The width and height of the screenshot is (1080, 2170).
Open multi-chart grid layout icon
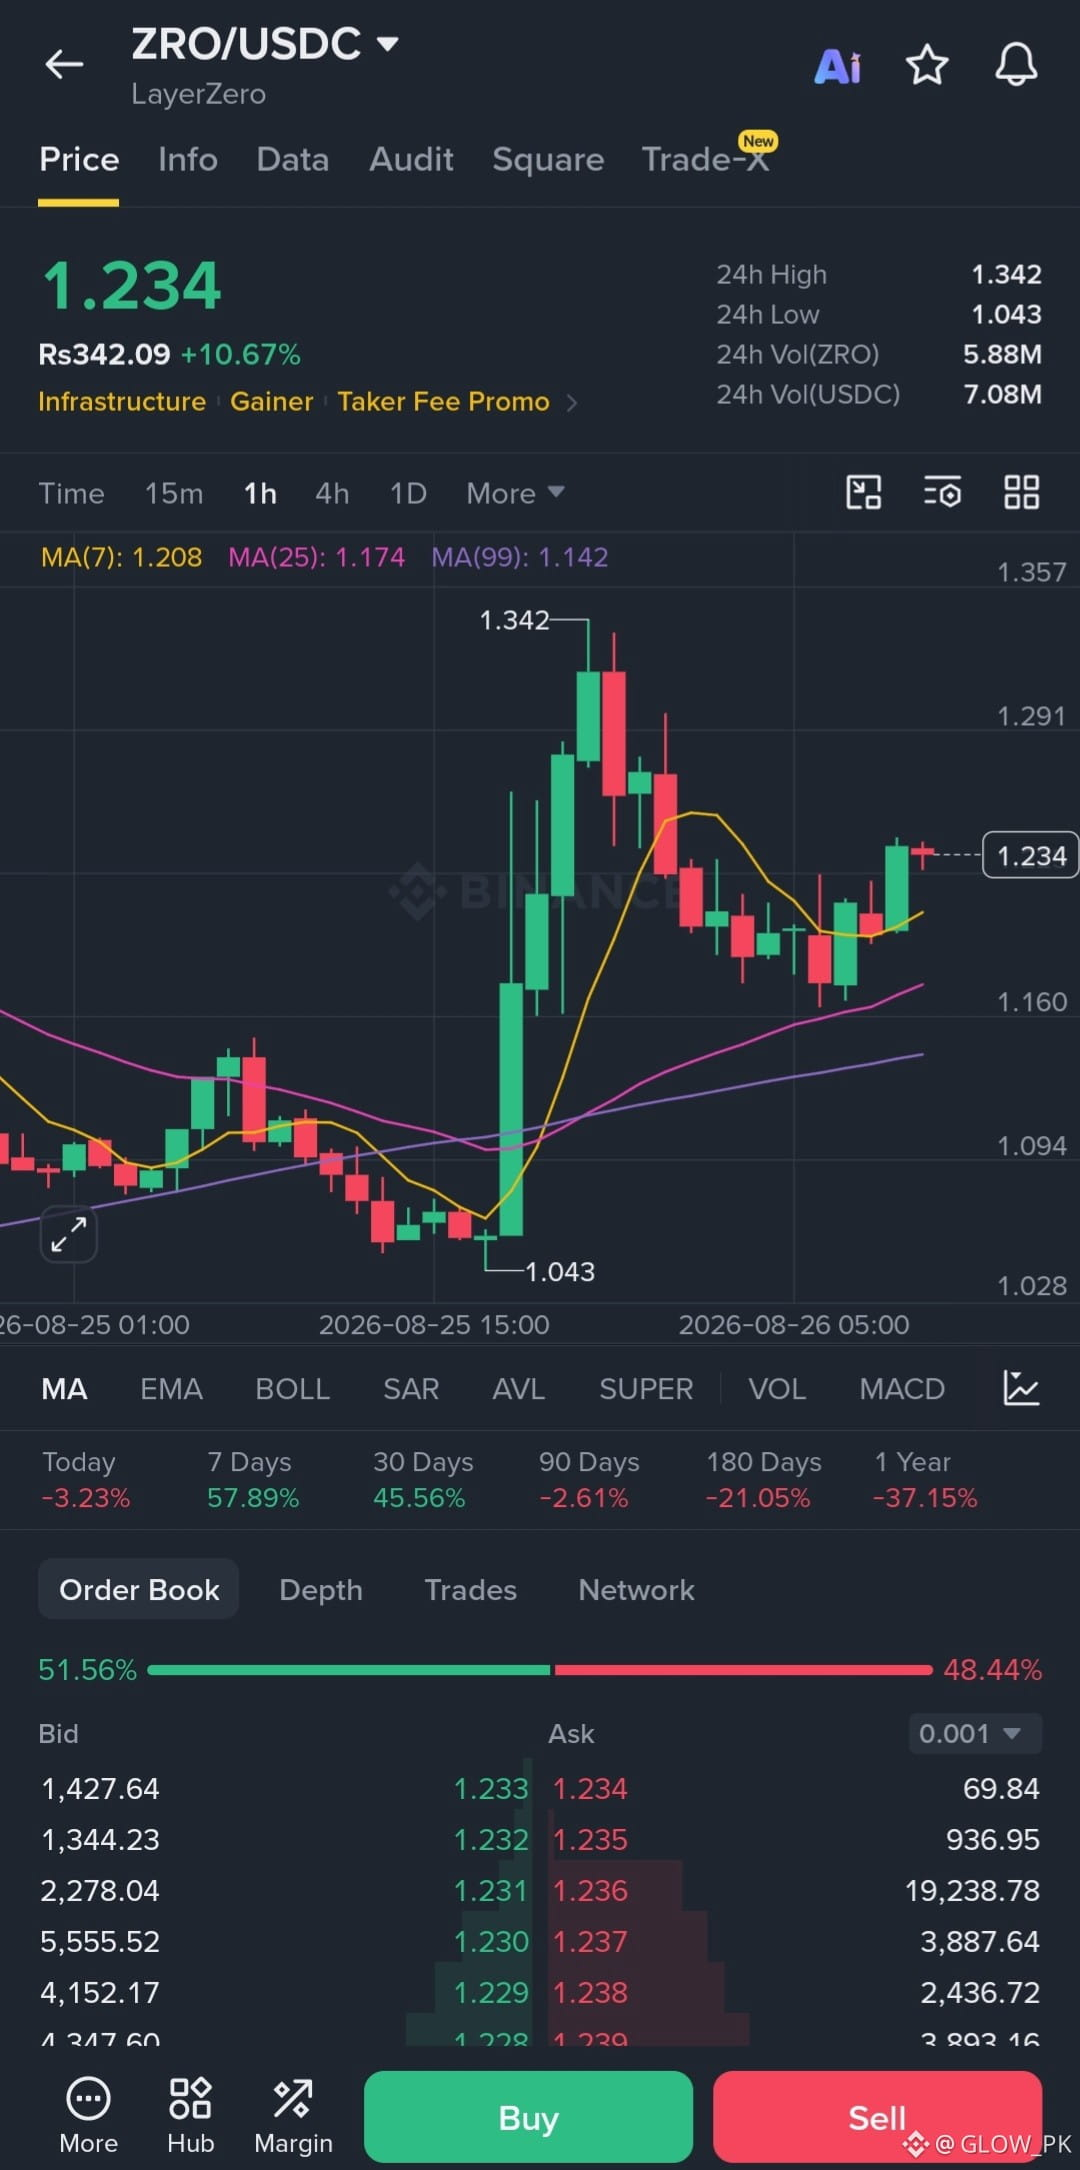(1021, 493)
